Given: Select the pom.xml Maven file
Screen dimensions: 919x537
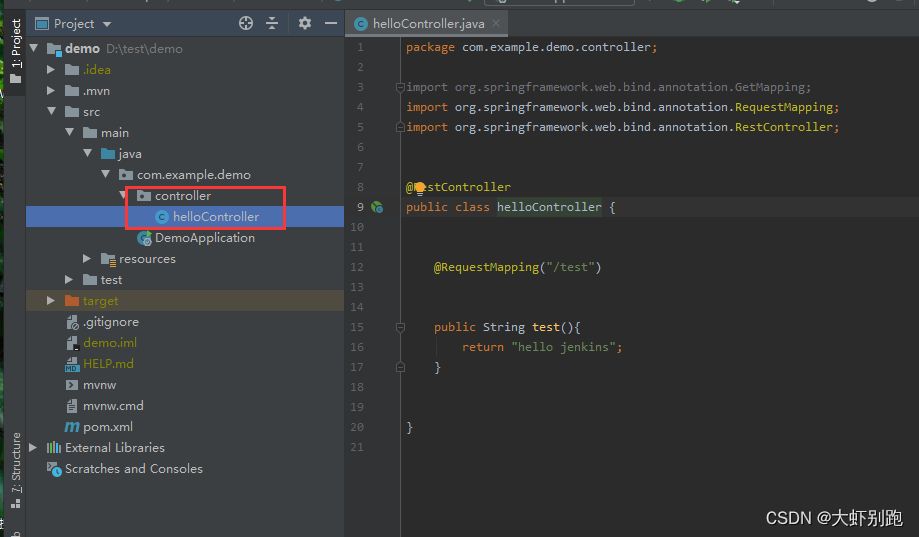Looking at the screenshot, I should pos(108,427).
